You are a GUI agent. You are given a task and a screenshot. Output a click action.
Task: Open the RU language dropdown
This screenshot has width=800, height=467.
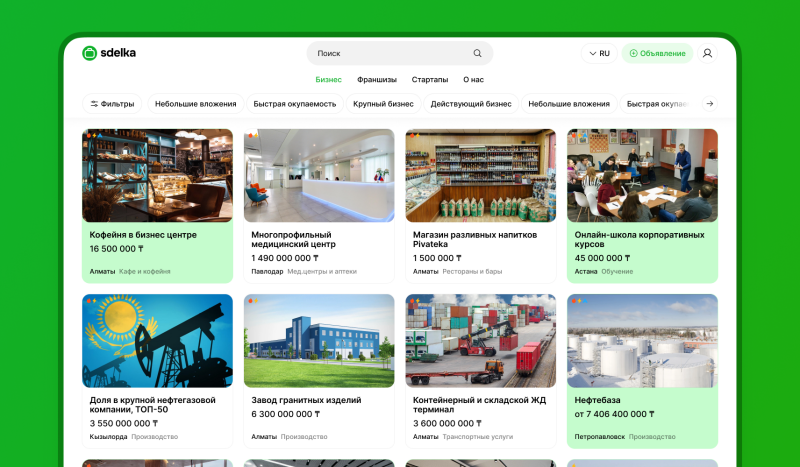599,53
